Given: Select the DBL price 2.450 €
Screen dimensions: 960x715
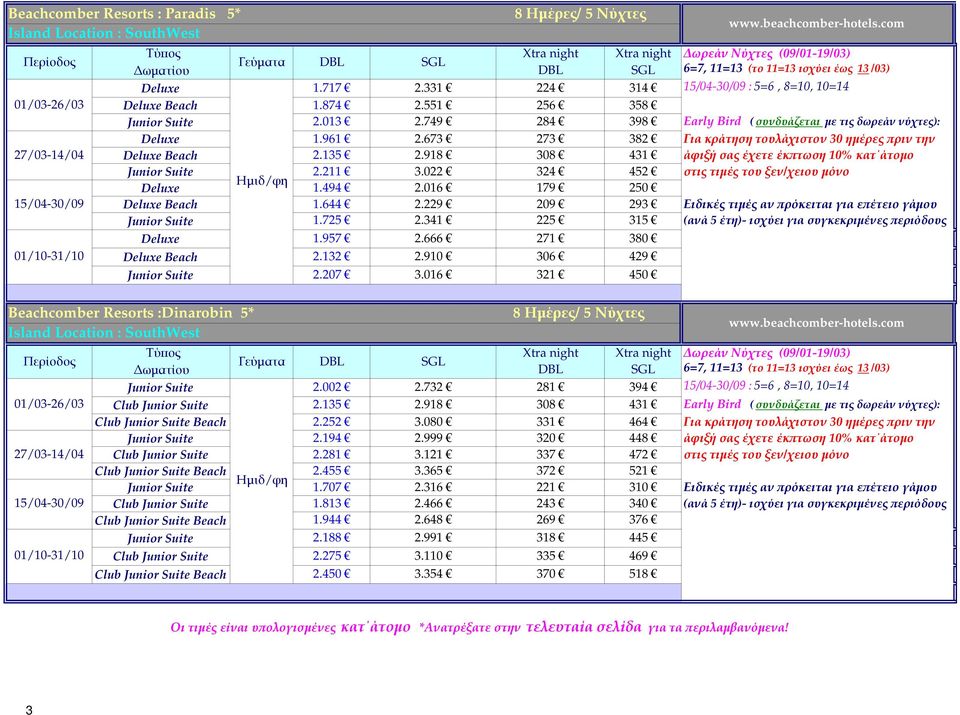Looking at the screenshot, I should (x=331, y=574).
